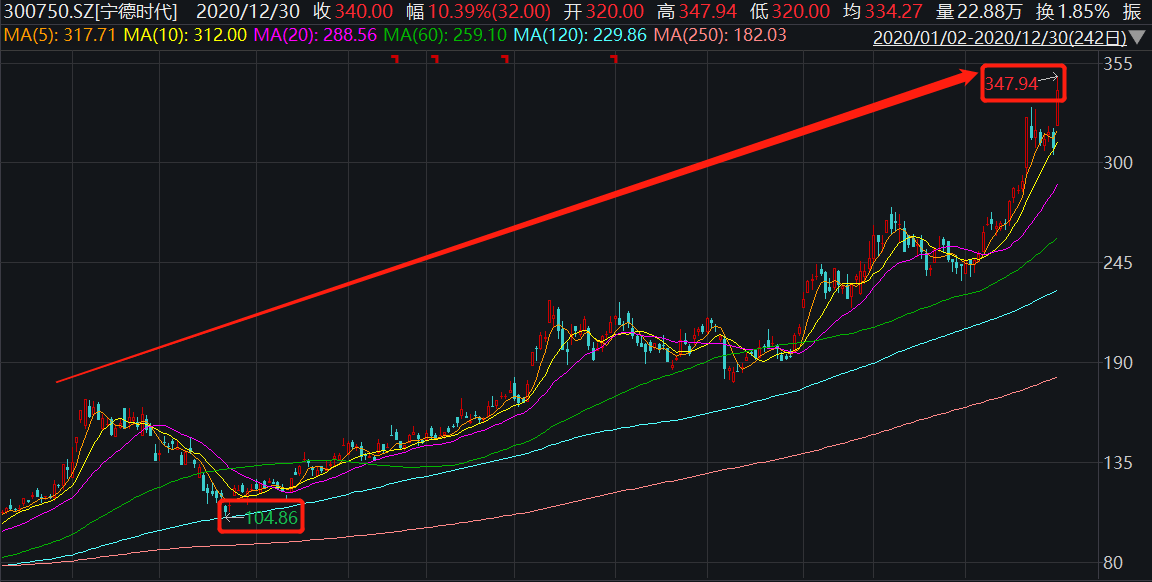Click the 347.94 high price annotation

coord(1011,84)
